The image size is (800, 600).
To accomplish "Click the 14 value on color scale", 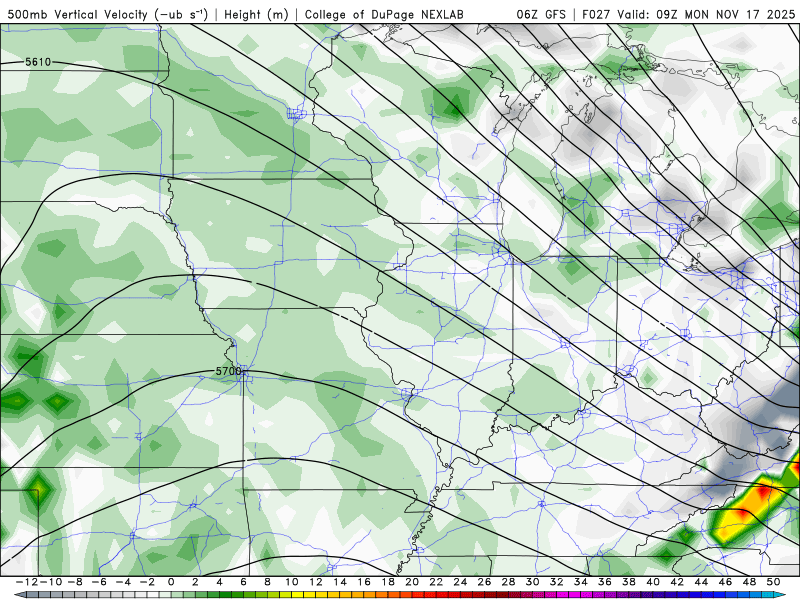I will click(x=340, y=582).
